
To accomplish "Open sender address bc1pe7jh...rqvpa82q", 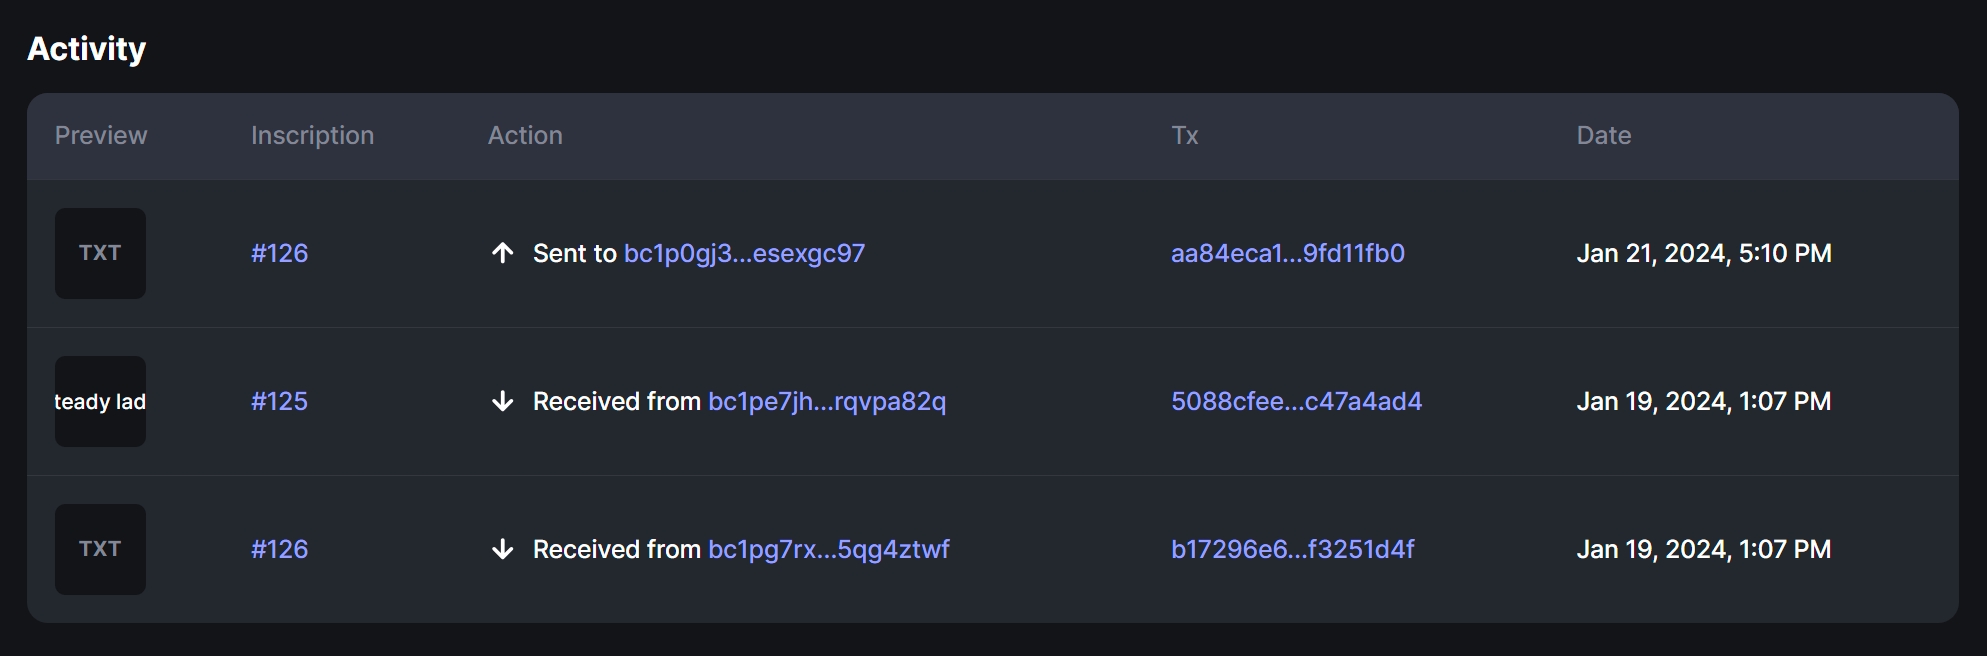I will (826, 401).
